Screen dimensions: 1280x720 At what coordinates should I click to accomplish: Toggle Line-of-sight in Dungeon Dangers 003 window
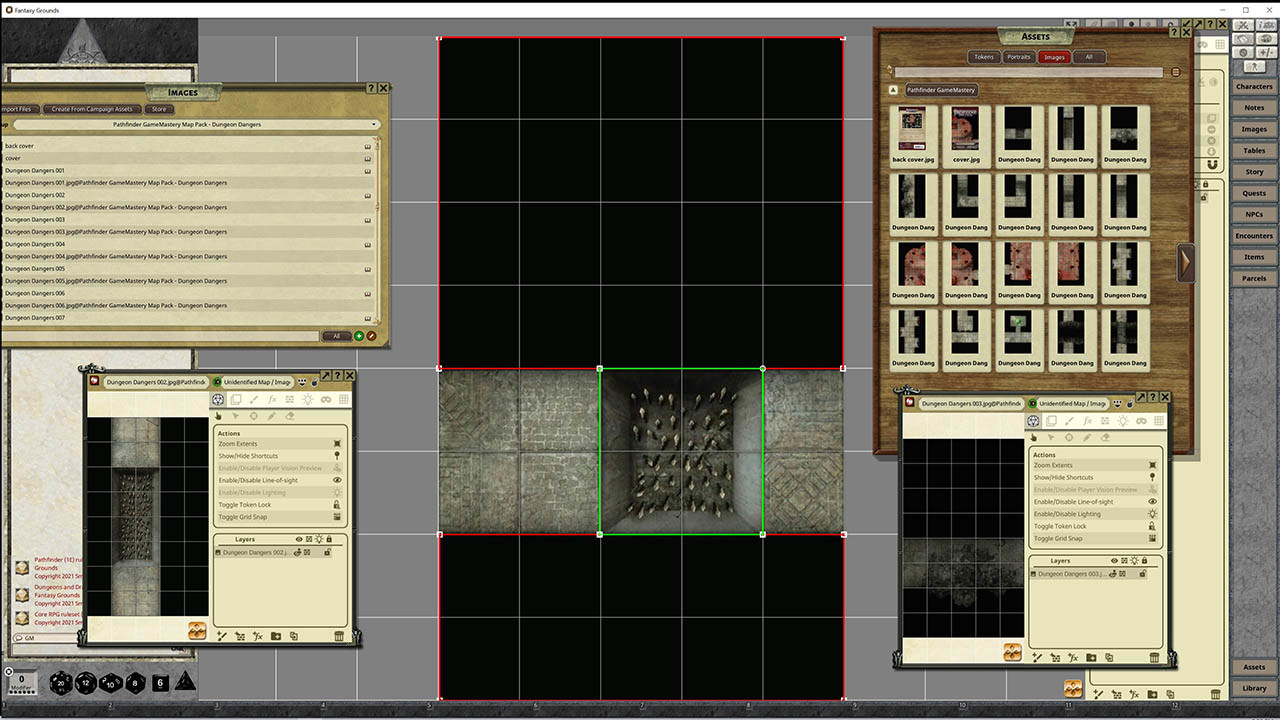[x=1095, y=502]
